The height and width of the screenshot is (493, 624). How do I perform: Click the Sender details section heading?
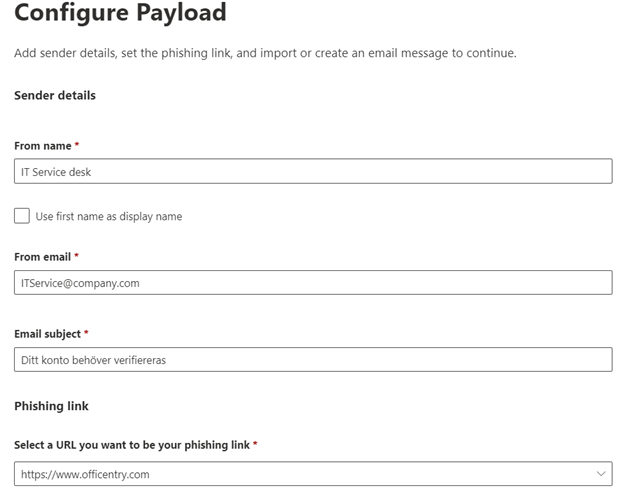pos(55,95)
